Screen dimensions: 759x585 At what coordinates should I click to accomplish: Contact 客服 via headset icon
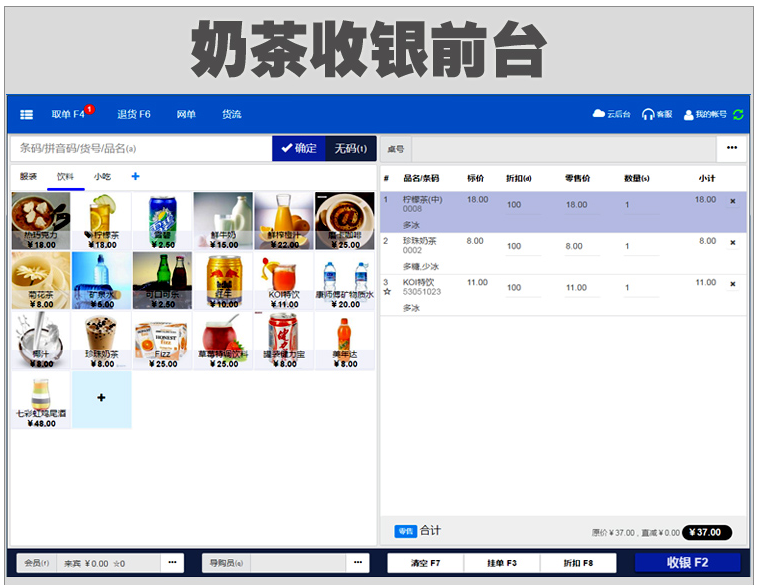coord(657,115)
